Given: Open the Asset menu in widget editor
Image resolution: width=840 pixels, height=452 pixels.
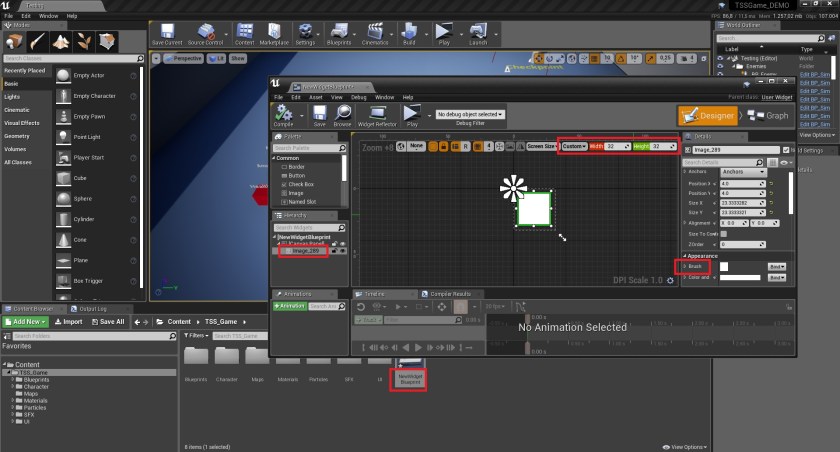Looking at the screenshot, I should [x=315, y=97].
